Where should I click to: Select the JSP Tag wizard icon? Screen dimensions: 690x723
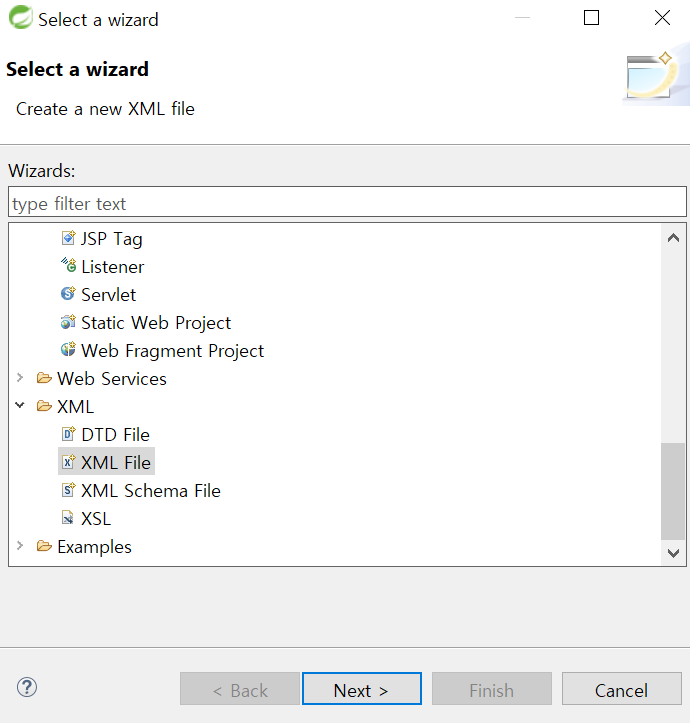click(x=68, y=238)
